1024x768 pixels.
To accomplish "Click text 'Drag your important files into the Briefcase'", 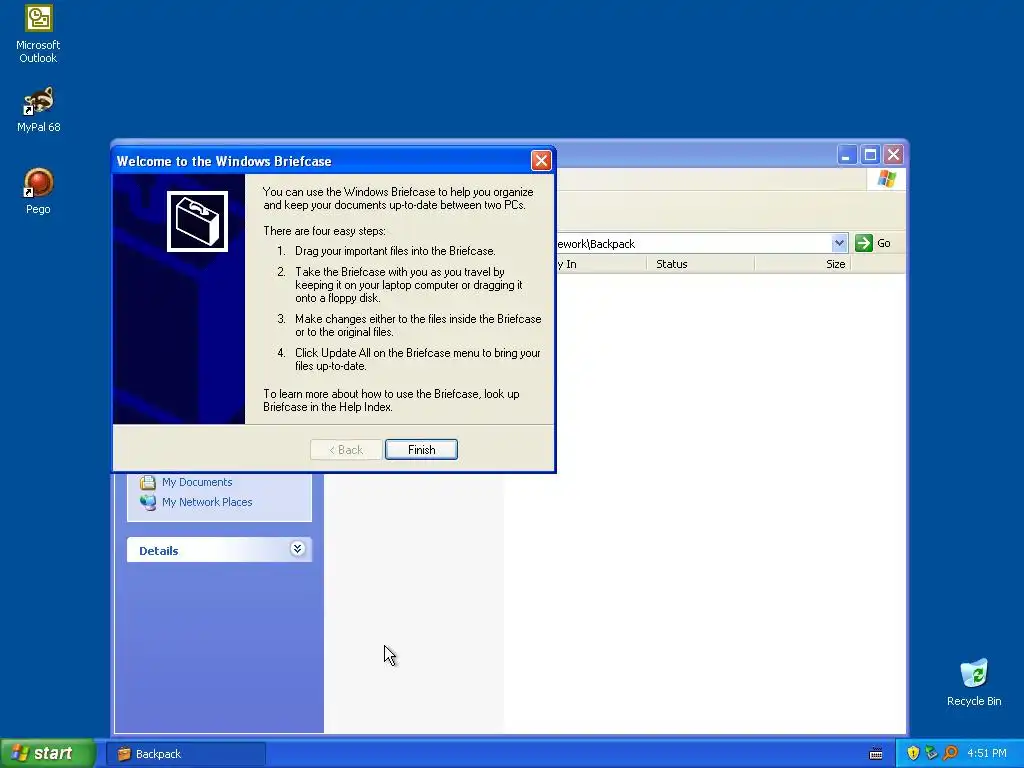I will point(395,251).
